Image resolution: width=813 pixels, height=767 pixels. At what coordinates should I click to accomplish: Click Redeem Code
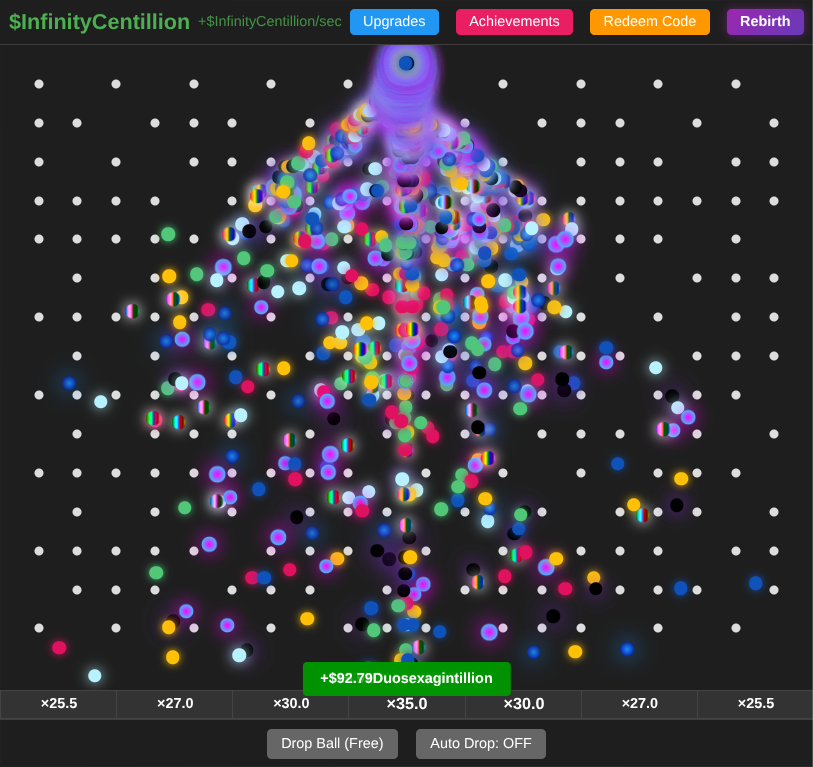[649, 21]
